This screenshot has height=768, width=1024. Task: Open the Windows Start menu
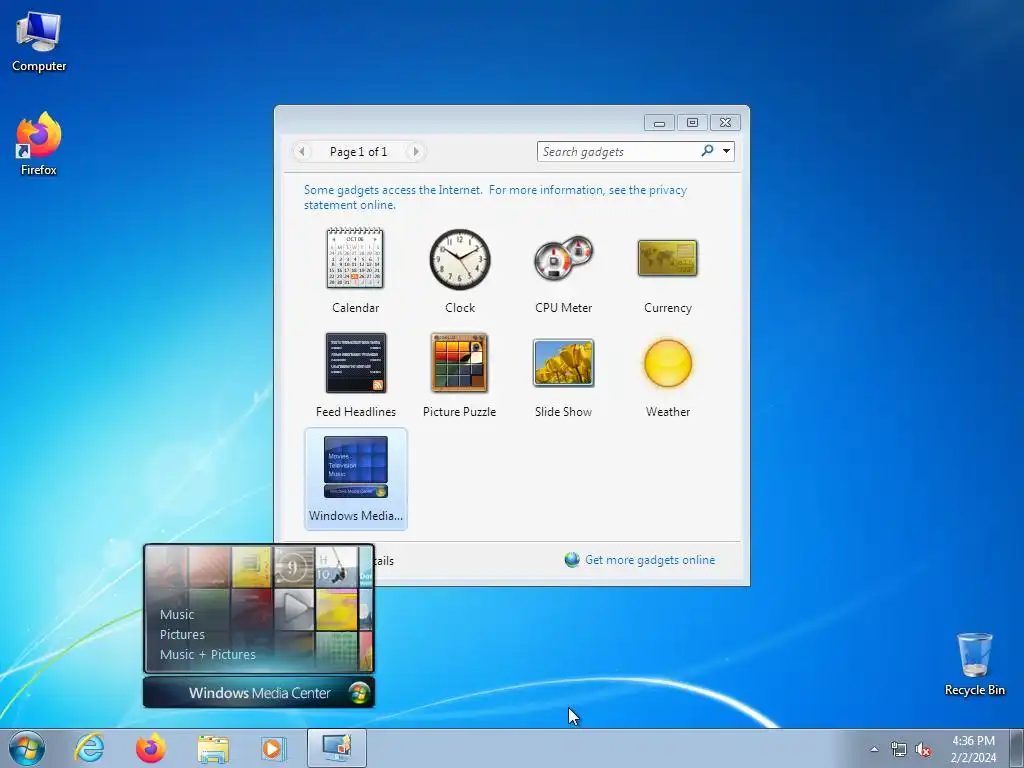point(27,748)
